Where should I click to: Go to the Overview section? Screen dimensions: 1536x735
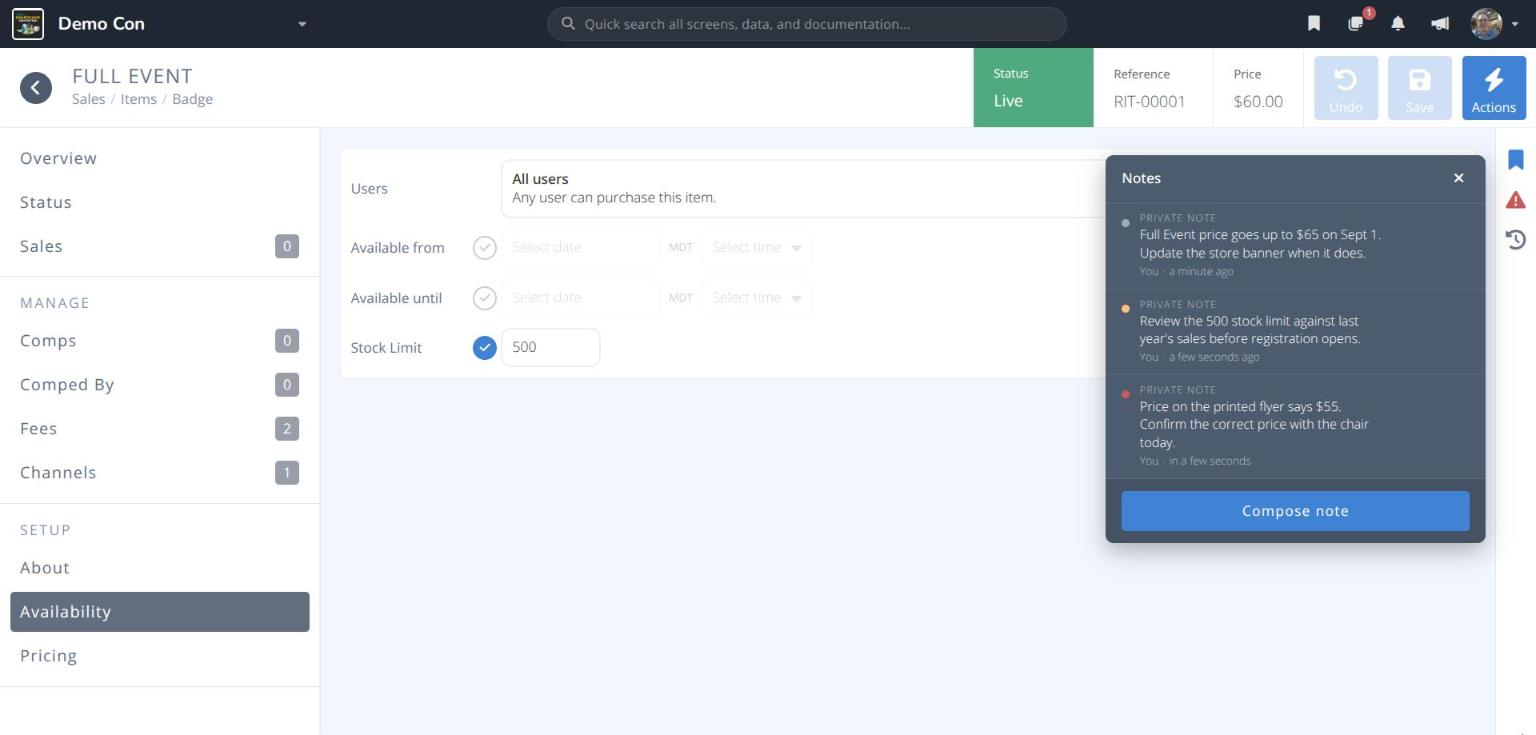point(160,158)
